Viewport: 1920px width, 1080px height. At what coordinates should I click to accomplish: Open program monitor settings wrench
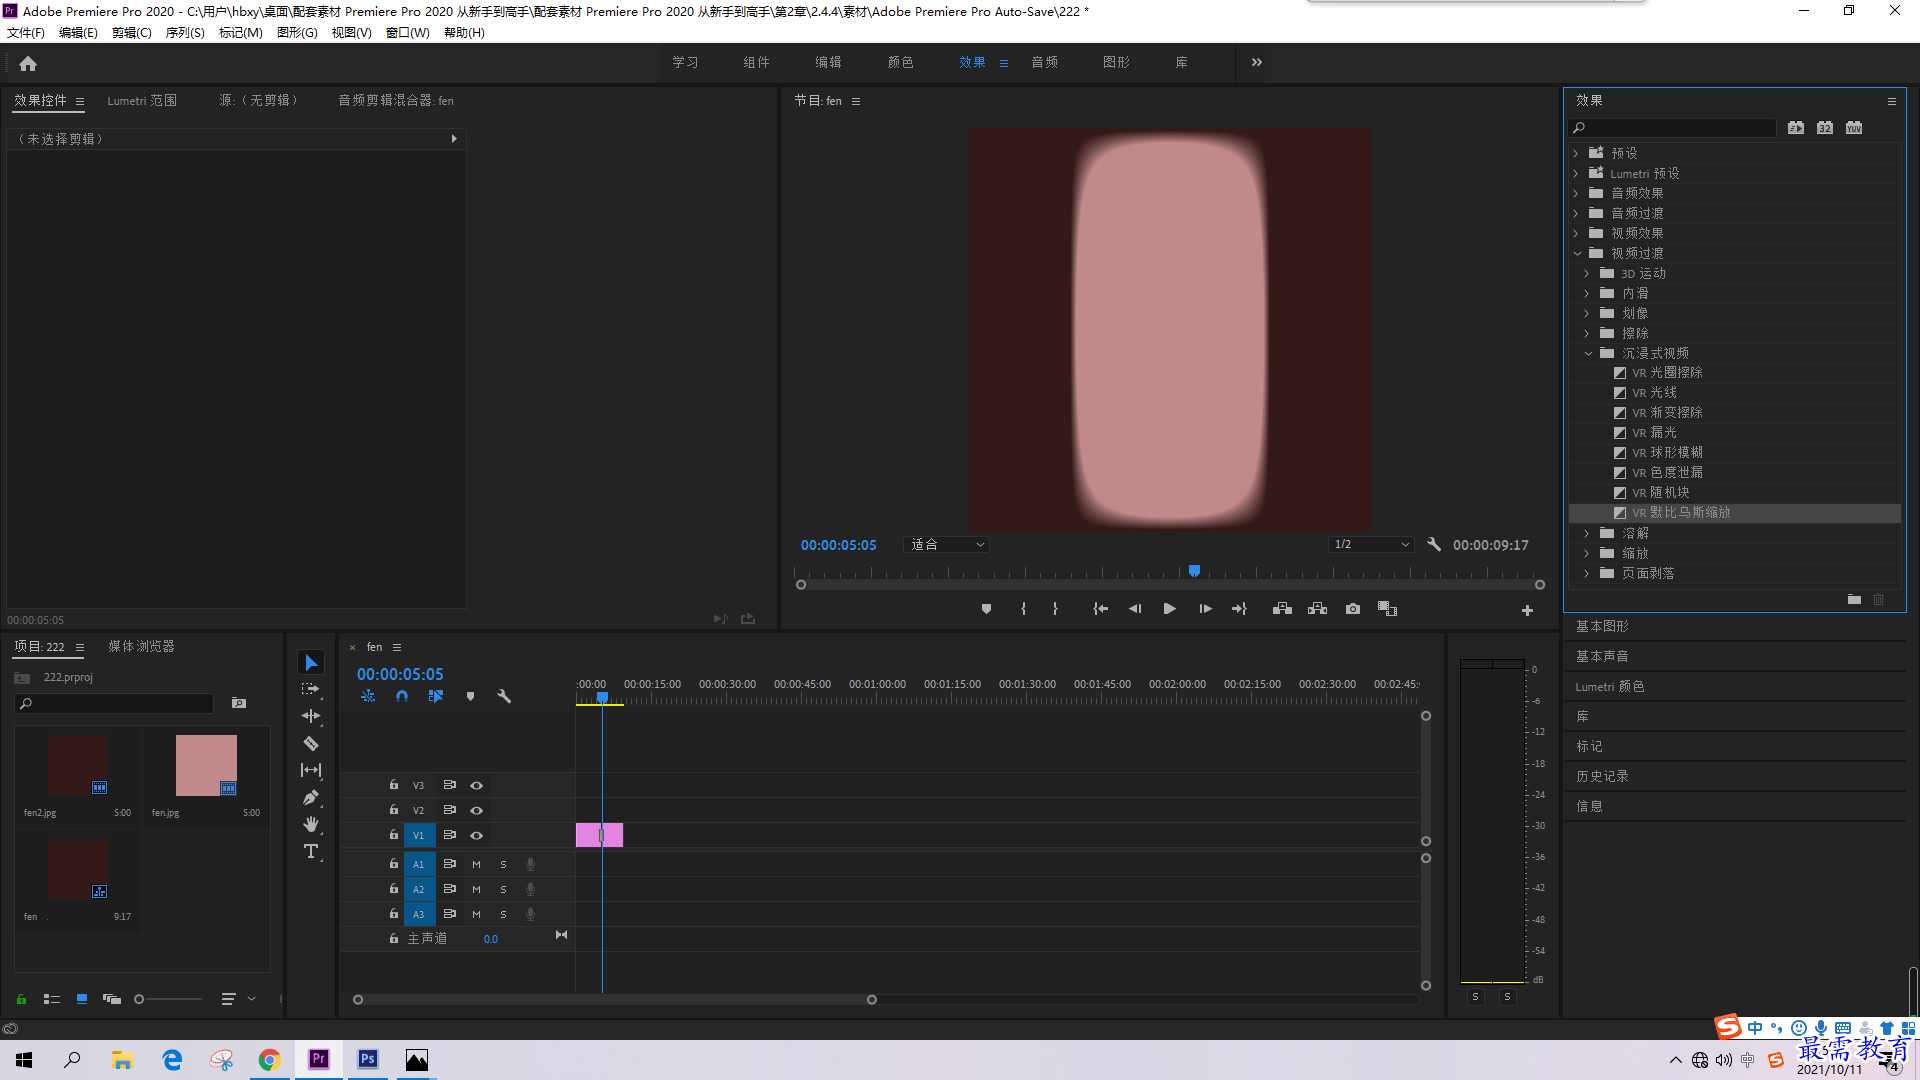tap(1434, 545)
